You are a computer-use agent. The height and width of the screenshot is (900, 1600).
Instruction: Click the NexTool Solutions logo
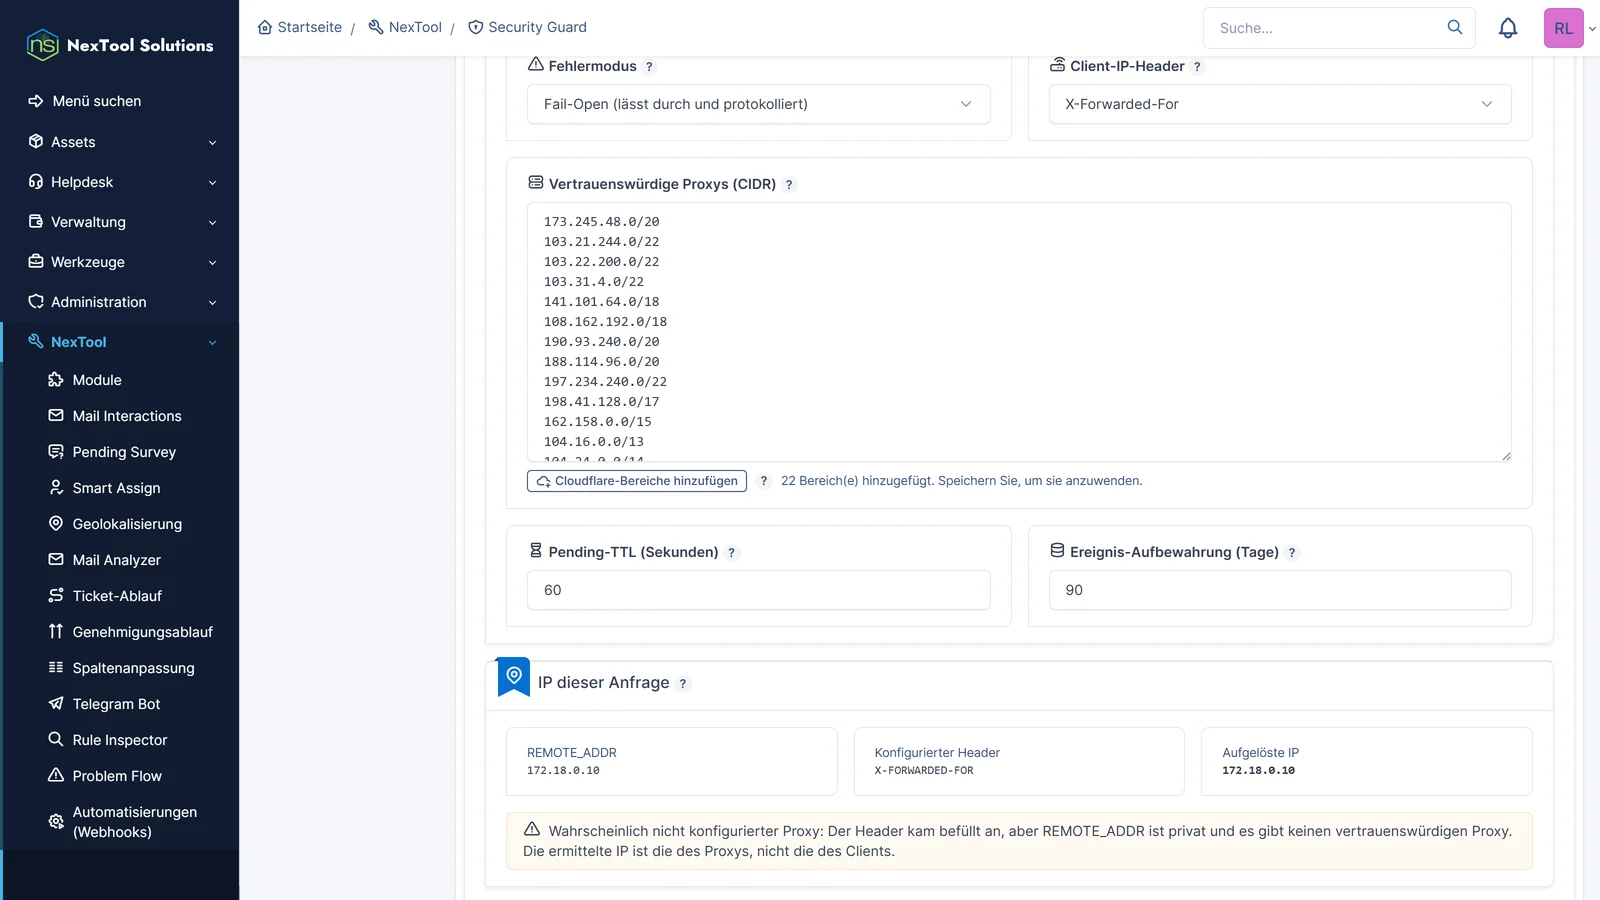(x=120, y=45)
